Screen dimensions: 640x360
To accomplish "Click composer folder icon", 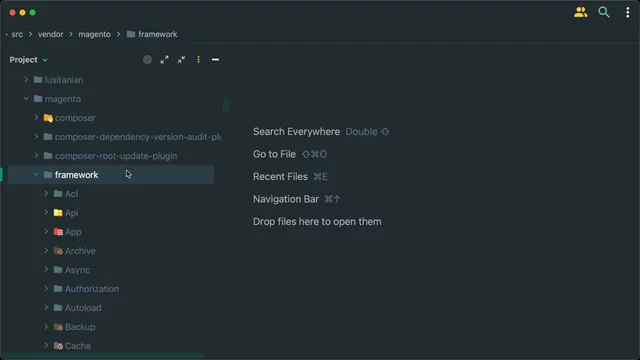I will [48, 118].
